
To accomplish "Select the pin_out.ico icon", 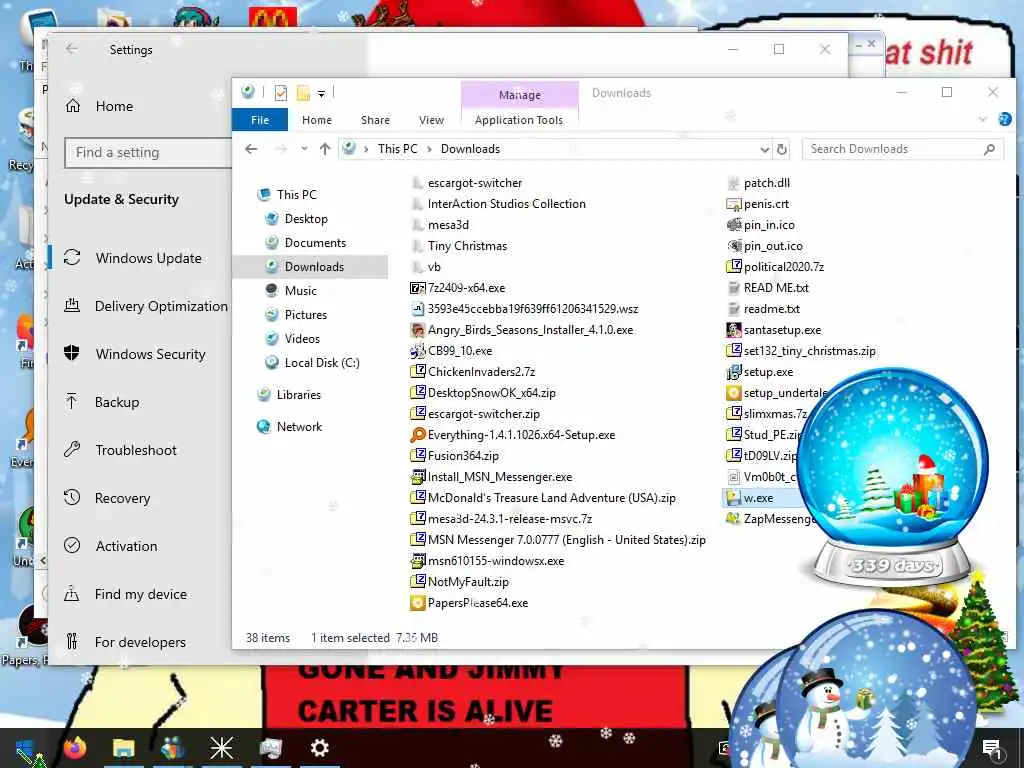I will tap(733, 246).
